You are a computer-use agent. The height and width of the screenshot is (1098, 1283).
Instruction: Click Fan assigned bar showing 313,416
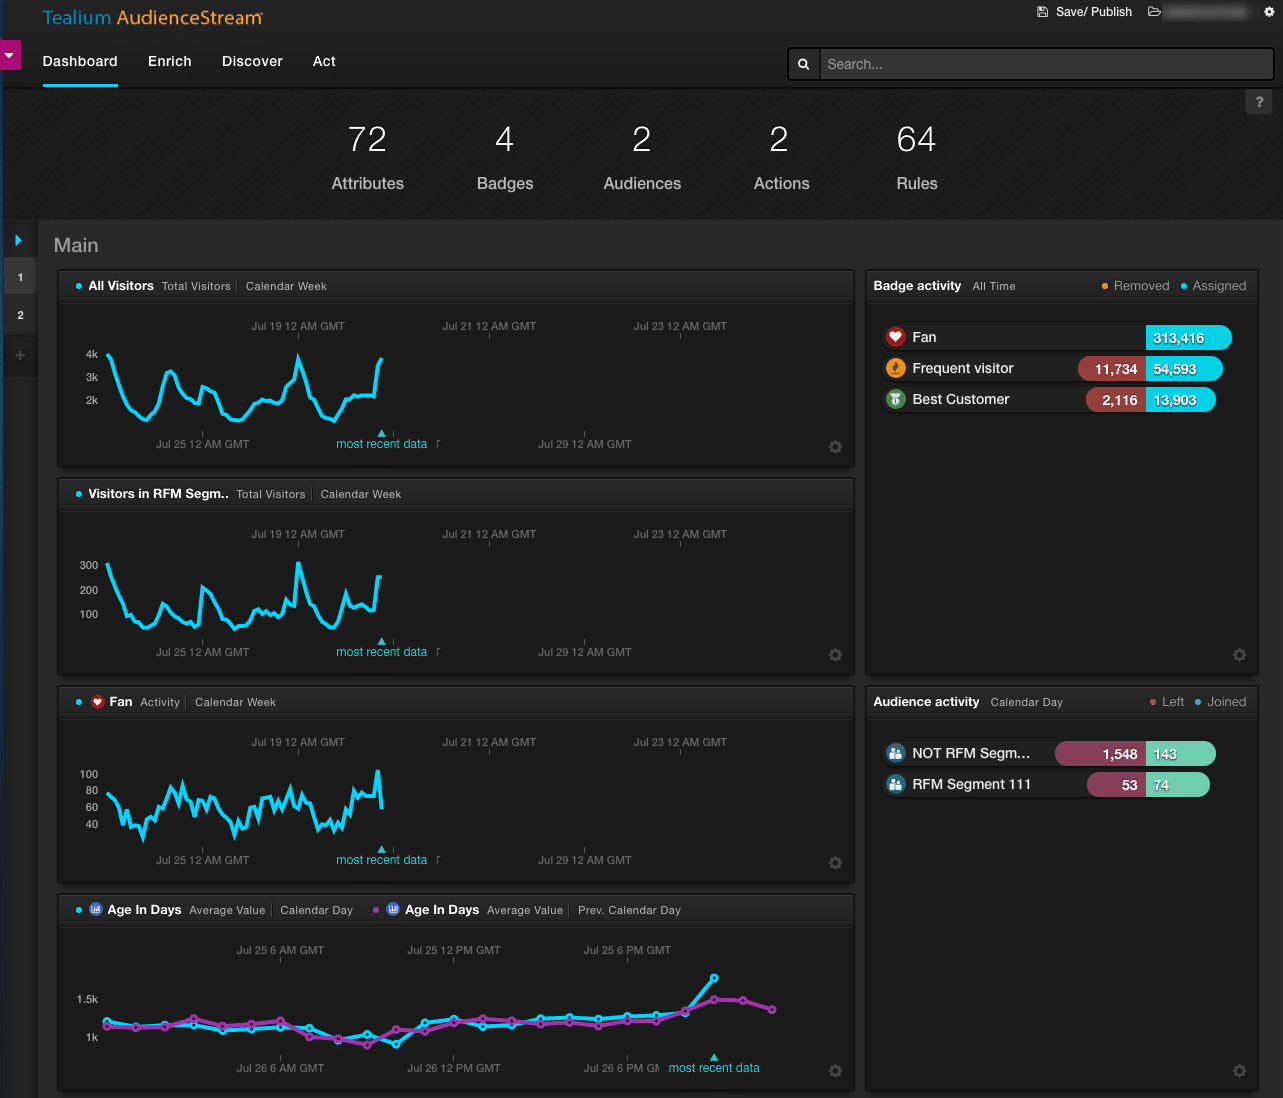(x=1187, y=338)
